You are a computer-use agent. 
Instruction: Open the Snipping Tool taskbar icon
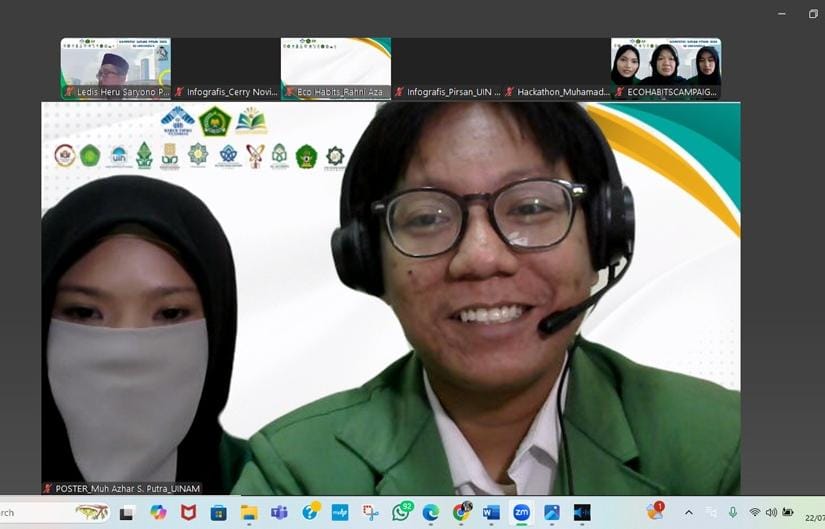click(x=370, y=513)
